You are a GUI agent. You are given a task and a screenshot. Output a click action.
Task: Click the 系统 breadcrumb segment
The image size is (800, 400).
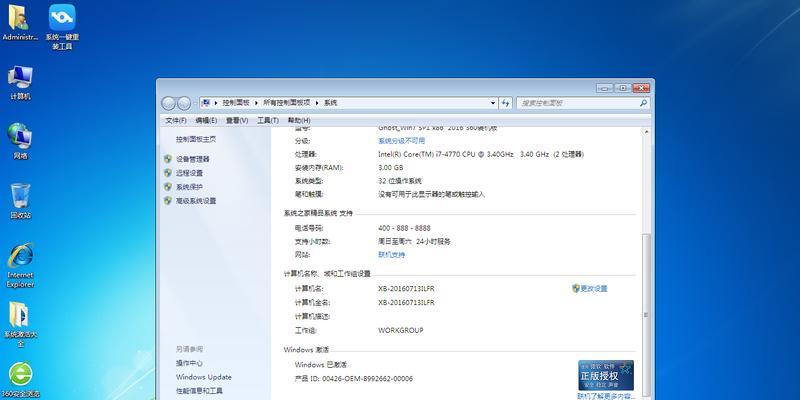(330, 103)
